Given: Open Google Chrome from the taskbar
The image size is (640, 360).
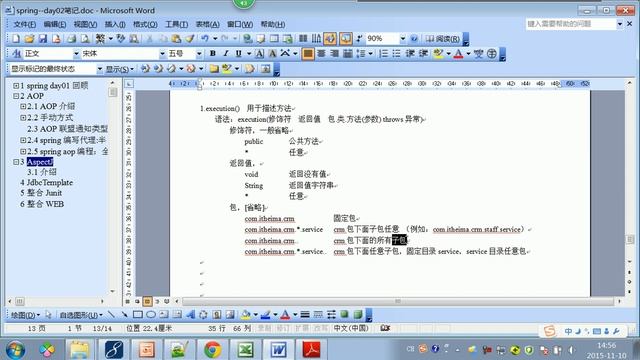Looking at the screenshot, I should (x=213, y=350).
